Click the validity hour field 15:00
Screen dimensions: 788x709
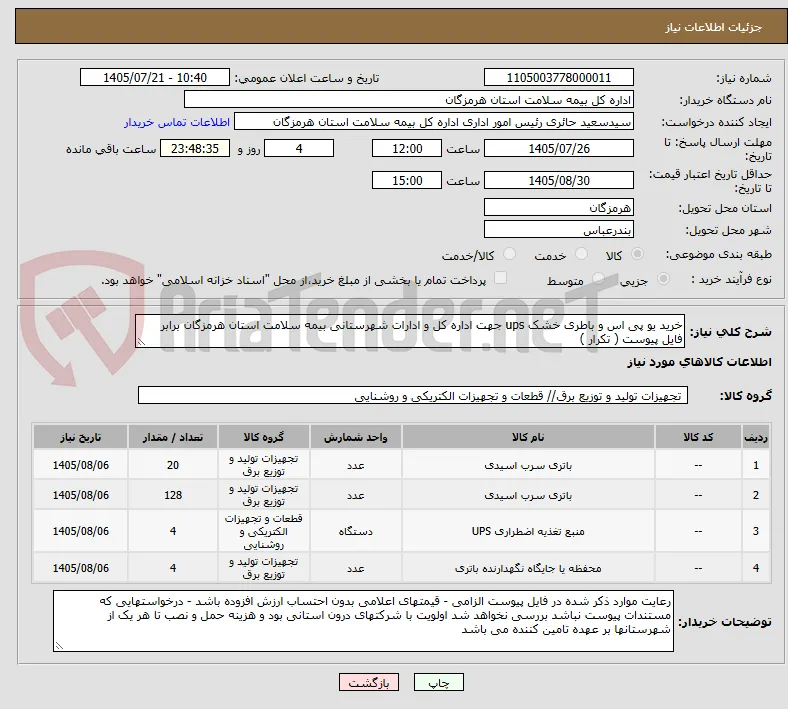[x=407, y=180]
